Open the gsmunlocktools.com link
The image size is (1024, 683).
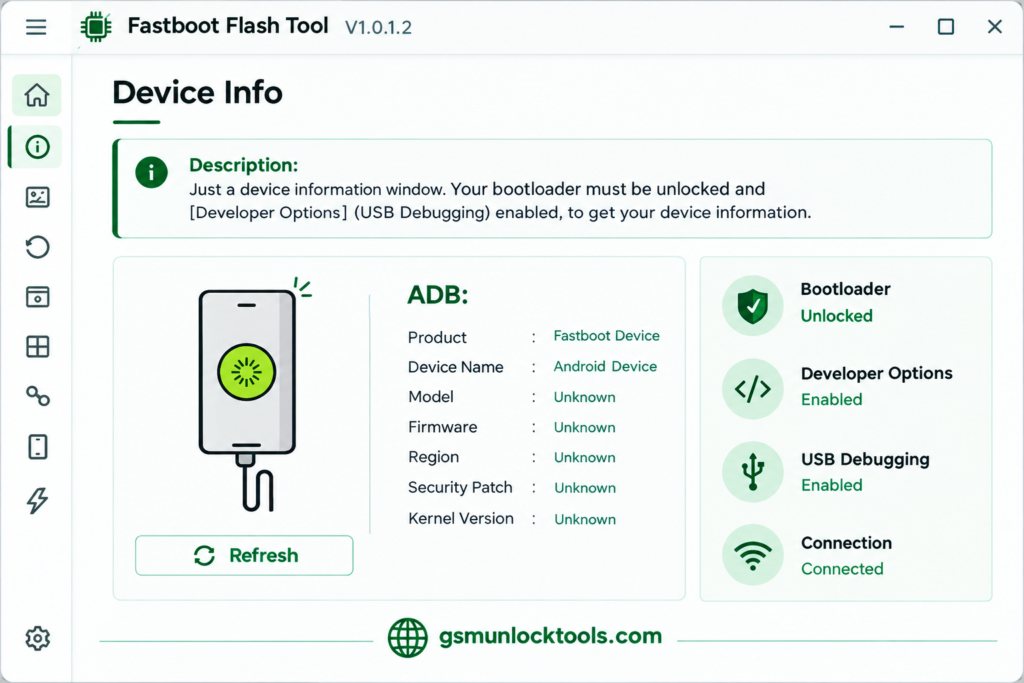point(550,636)
